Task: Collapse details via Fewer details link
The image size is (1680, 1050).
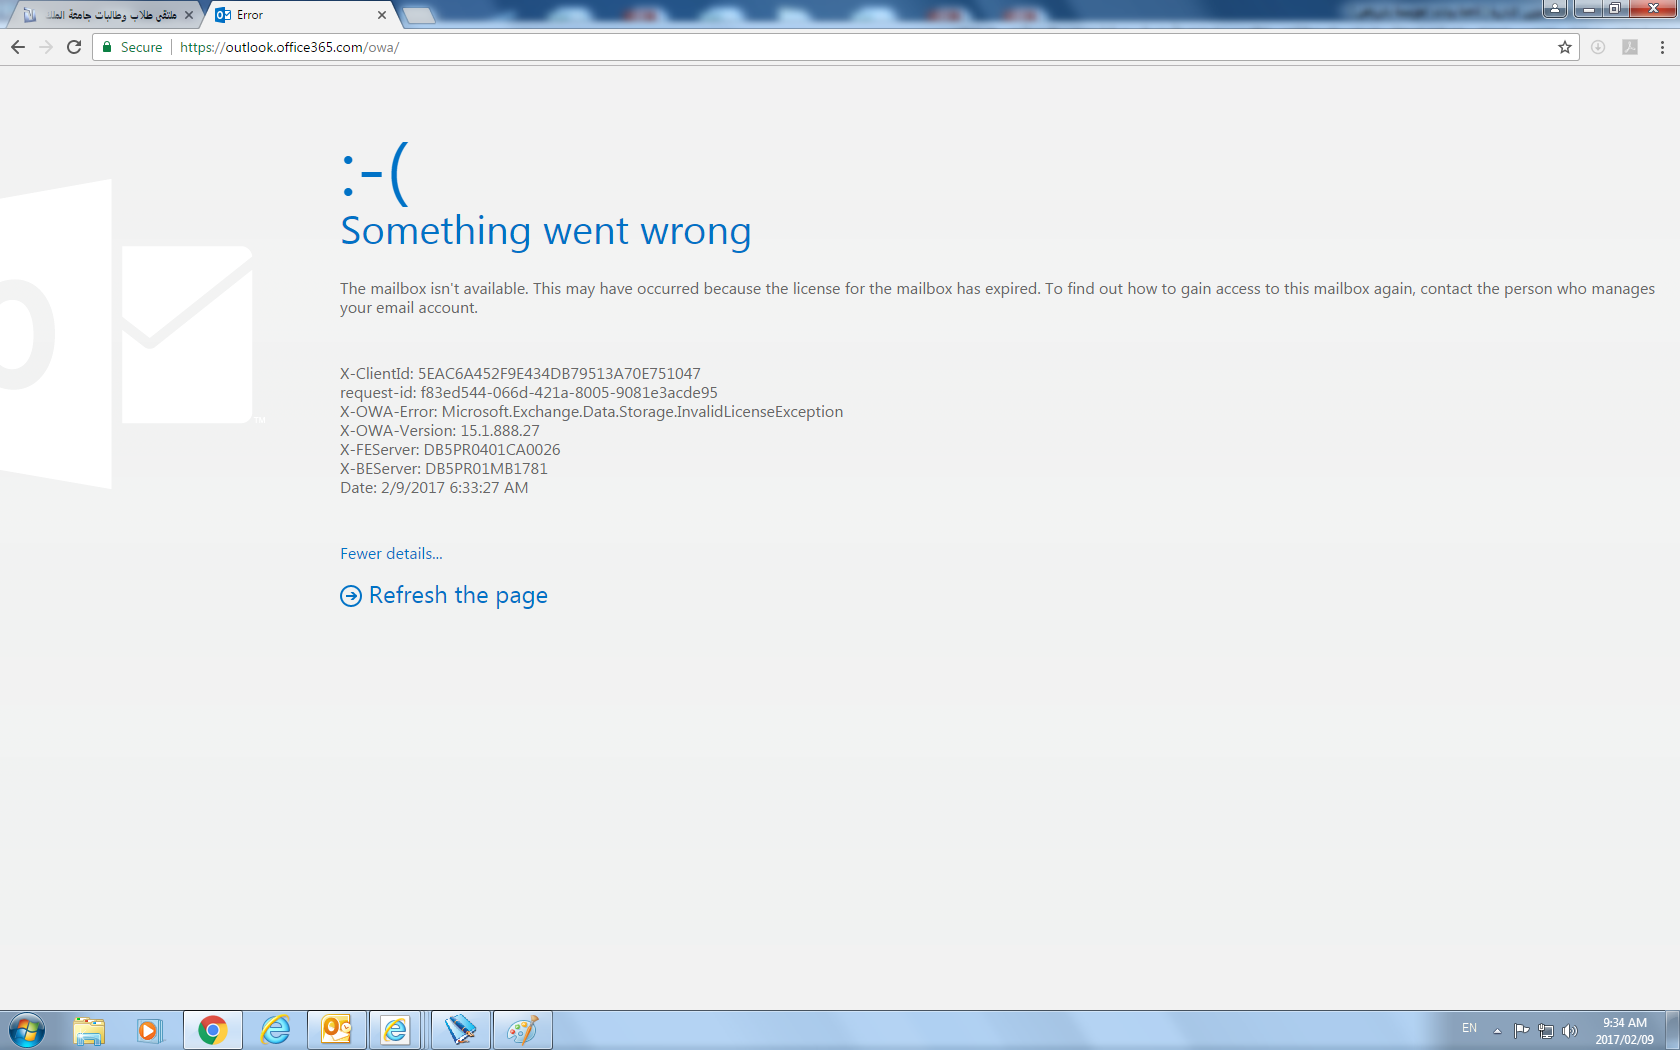Action: tap(391, 554)
